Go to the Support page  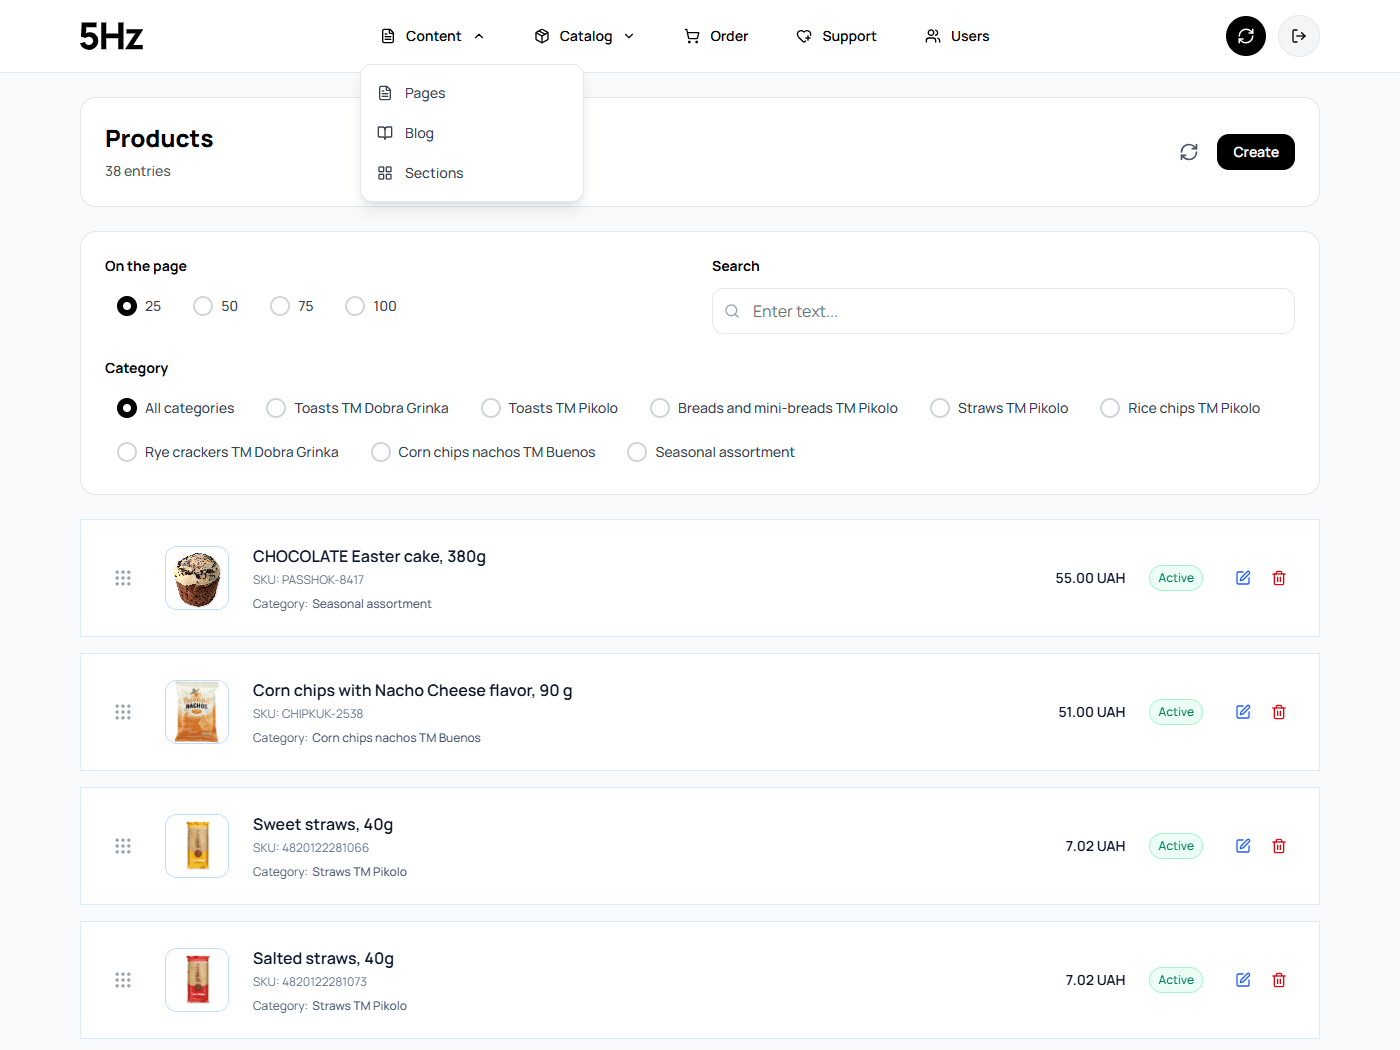(836, 36)
